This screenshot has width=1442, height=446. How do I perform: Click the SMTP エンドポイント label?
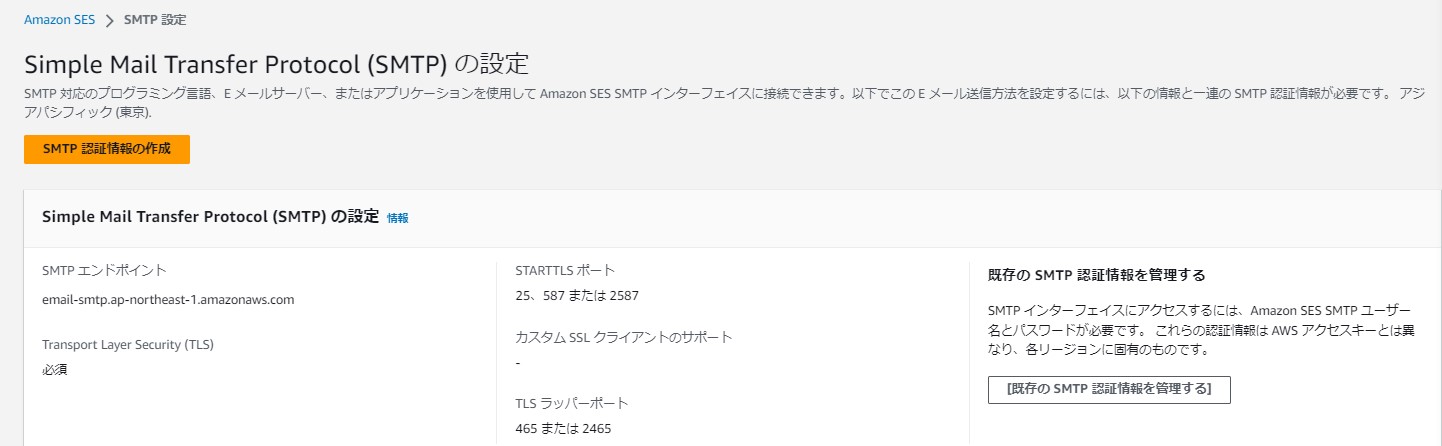[x=104, y=270]
